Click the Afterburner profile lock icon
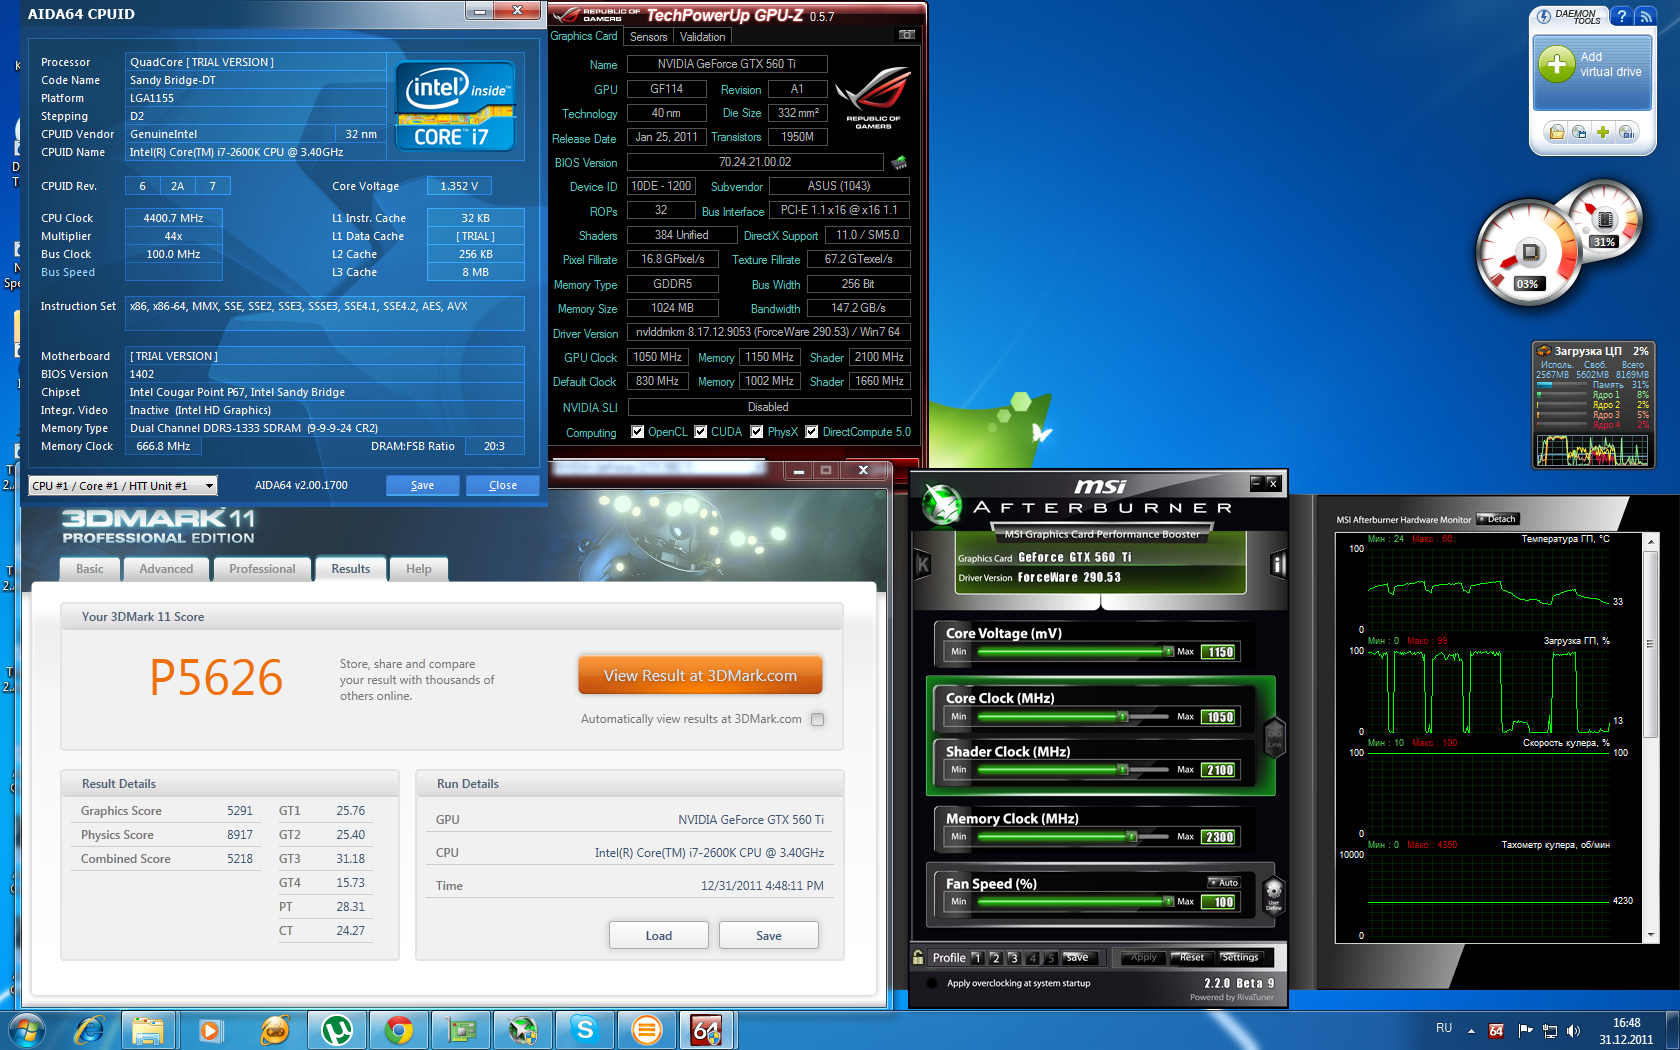The width and height of the screenshot is (1680, 1050). pos(918,957)
